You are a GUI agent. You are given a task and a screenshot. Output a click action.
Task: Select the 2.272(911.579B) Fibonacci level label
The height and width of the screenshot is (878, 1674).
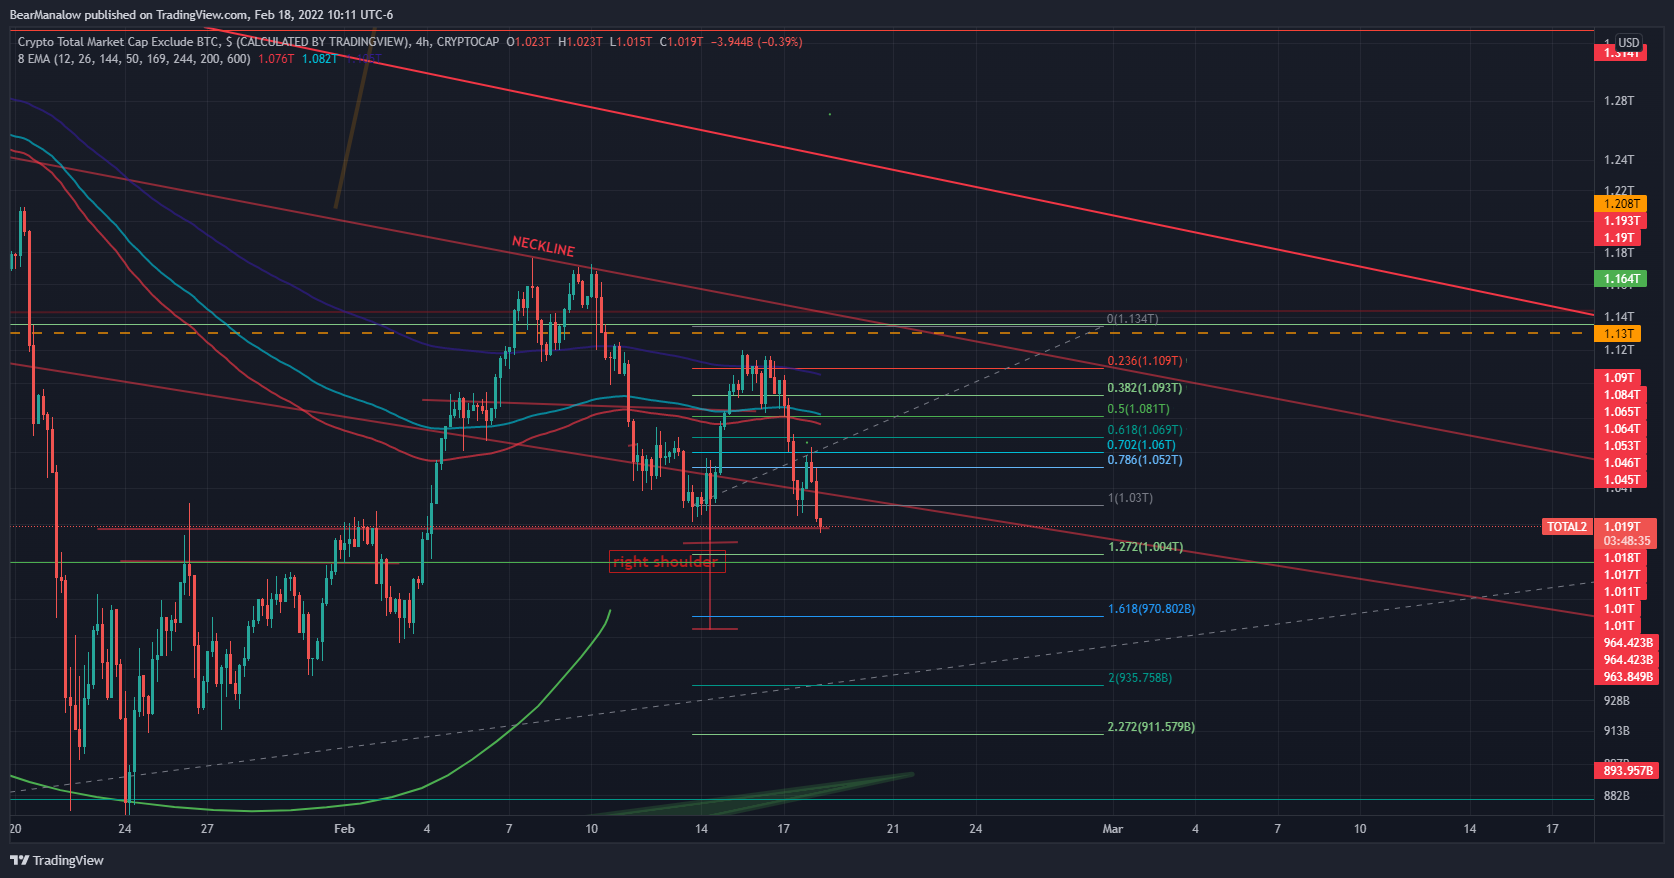(x=1151, y=727)
